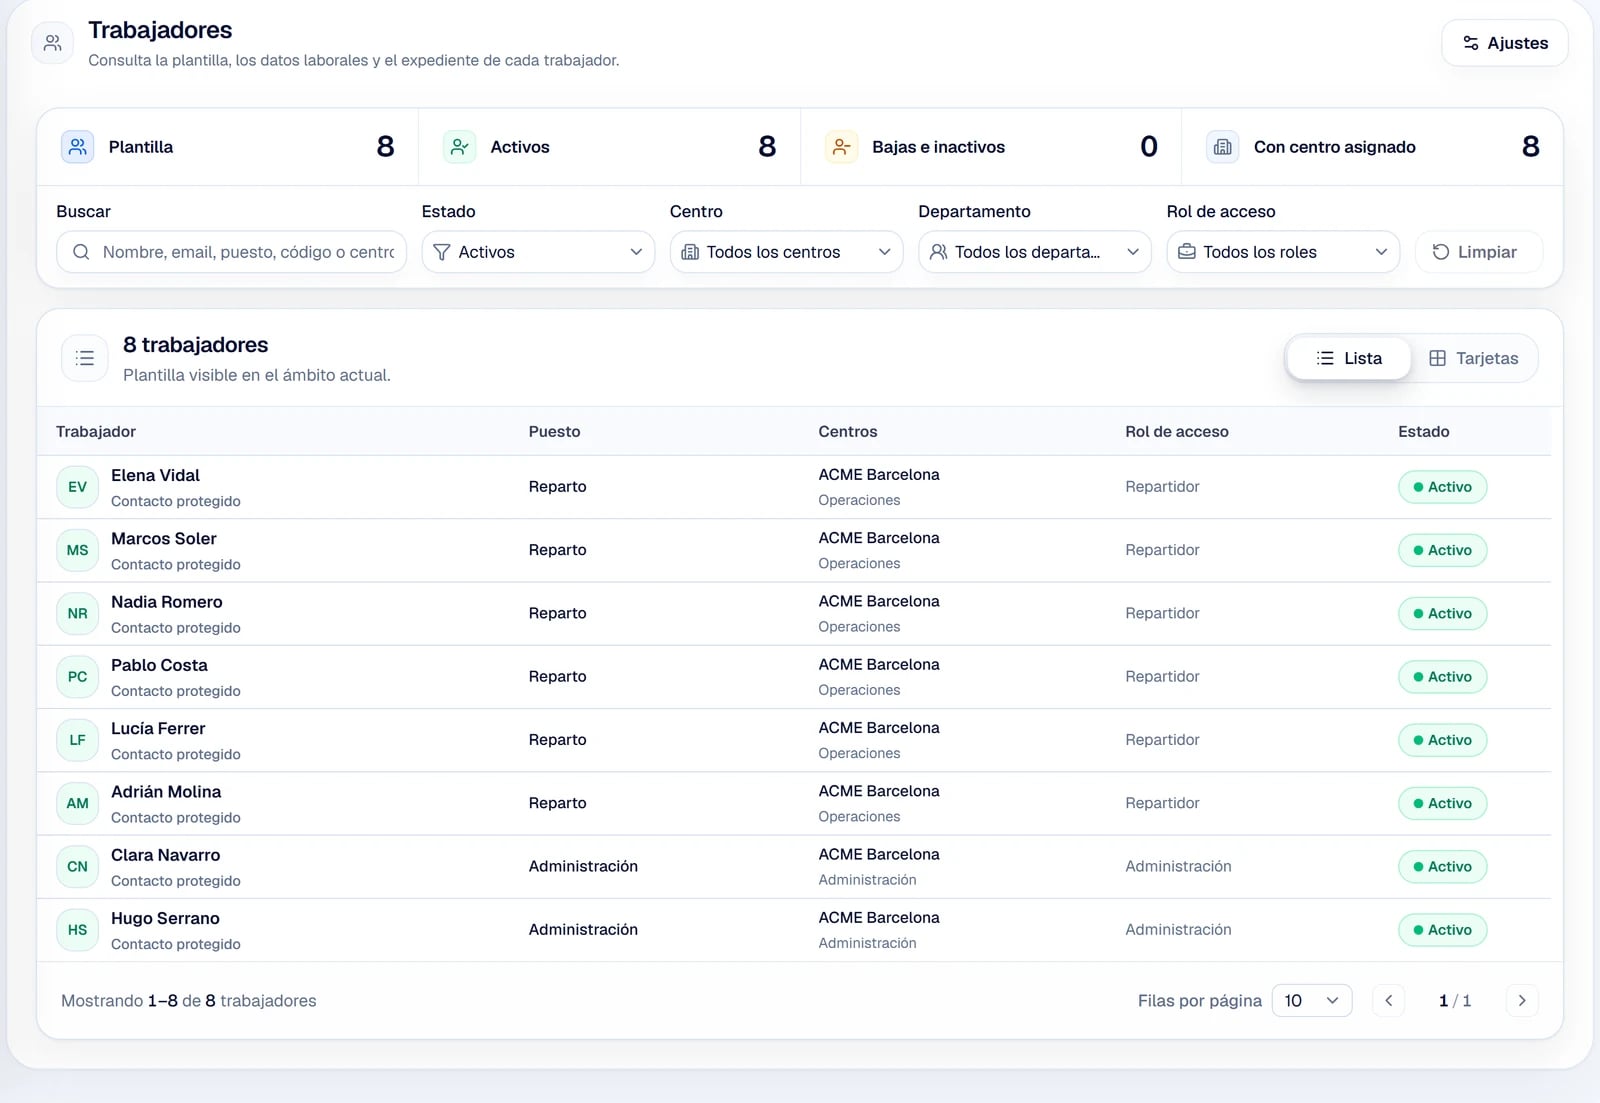Click the Trabajadores page header icon
Image resolution: width=1600 pixels, height=1103 pixels.
pyautogui.click(x=53, y=43)
